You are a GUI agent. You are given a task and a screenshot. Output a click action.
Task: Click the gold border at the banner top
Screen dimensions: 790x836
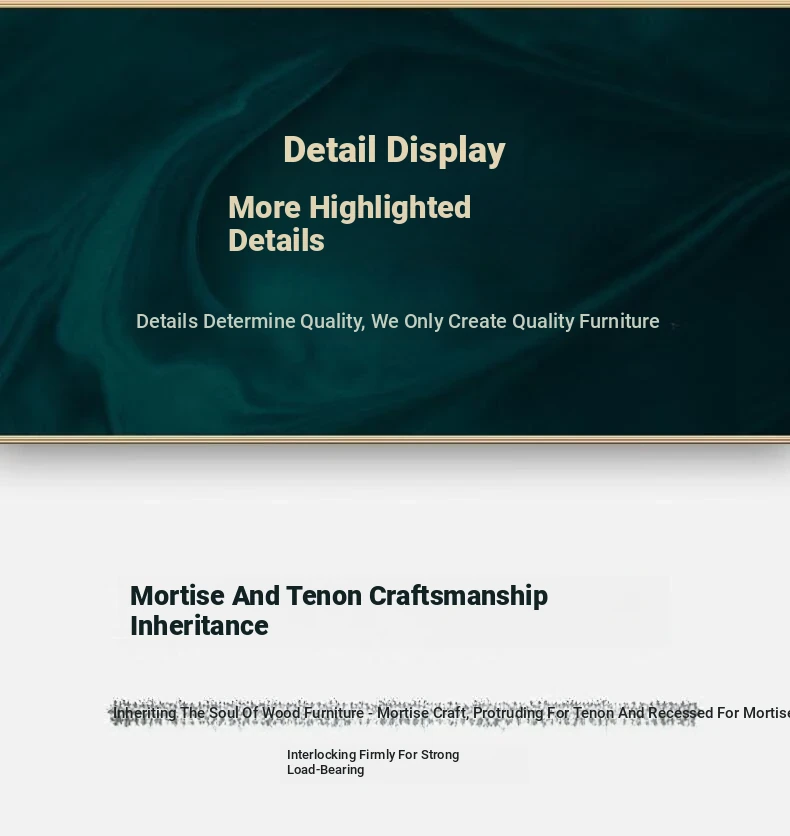(395, 4)
